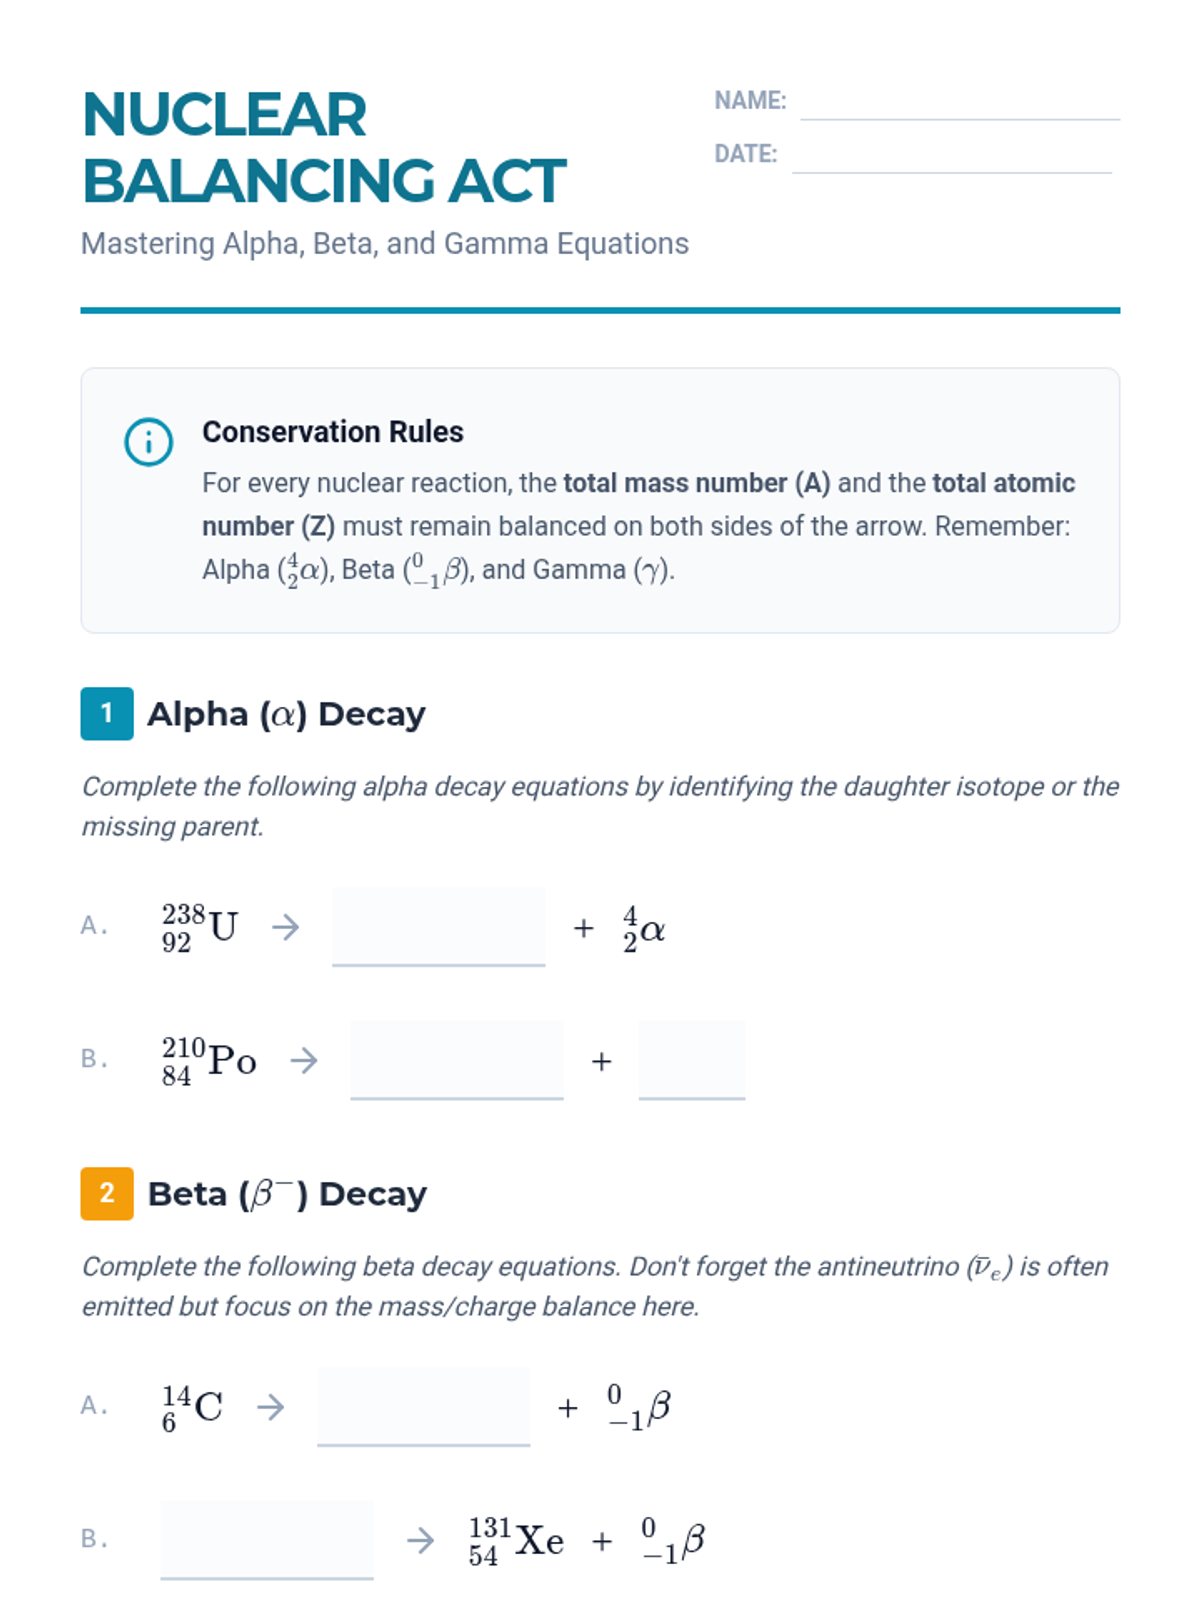Click the Alpha Decay section heading
Image resolution: width=1200 pixels, height=1600 pixels.
(x=286, y=714)
